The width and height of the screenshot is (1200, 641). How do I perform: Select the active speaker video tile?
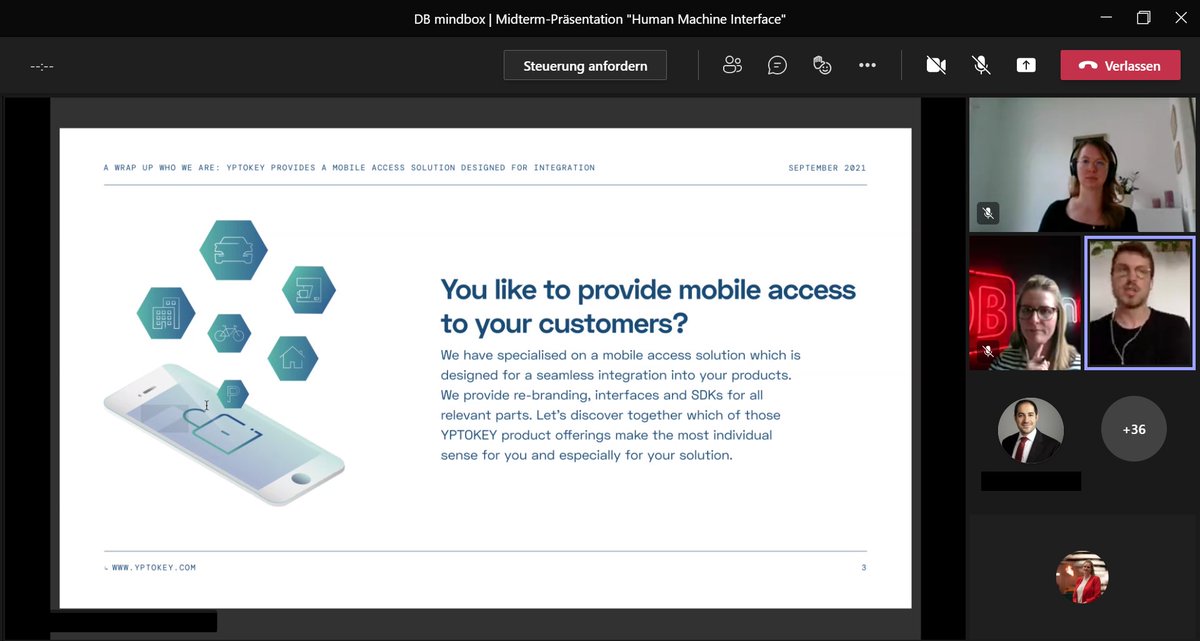coord(1140,303)
